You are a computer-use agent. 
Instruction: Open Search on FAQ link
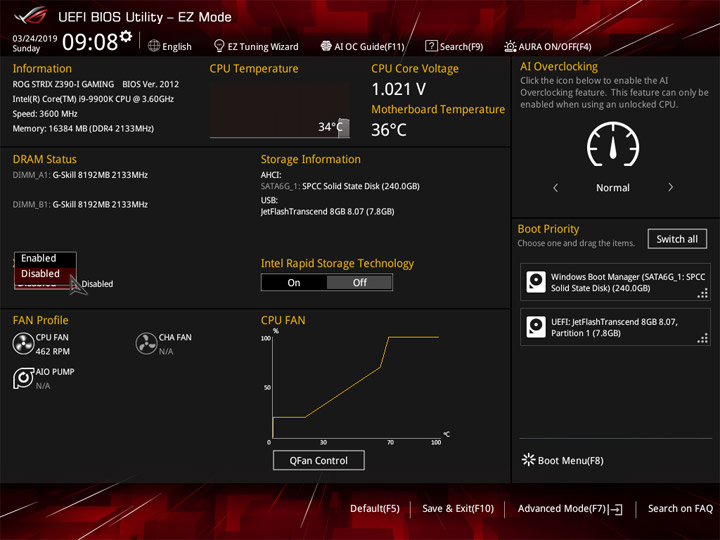[x=680, y=509]
